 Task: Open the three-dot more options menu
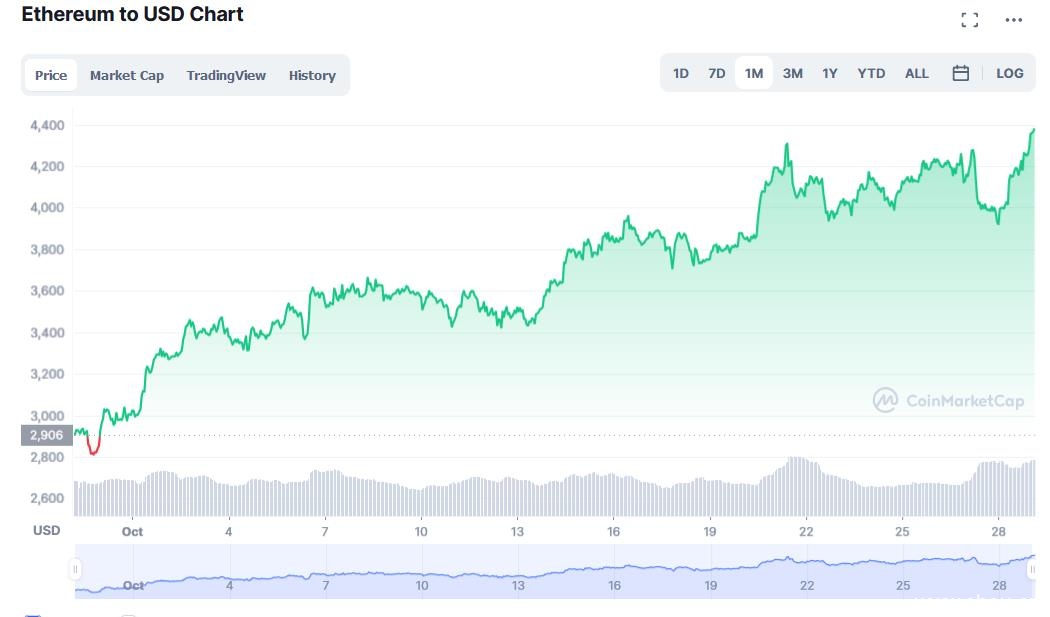(1014, 20)
